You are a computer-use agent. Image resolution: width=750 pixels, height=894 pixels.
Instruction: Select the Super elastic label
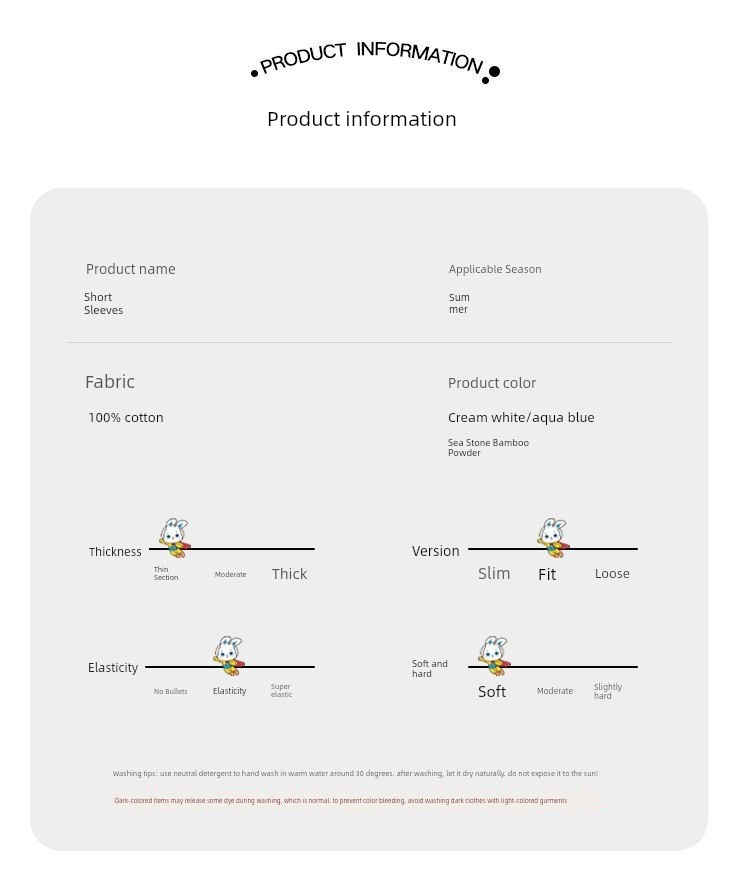[x=281, y=690]
